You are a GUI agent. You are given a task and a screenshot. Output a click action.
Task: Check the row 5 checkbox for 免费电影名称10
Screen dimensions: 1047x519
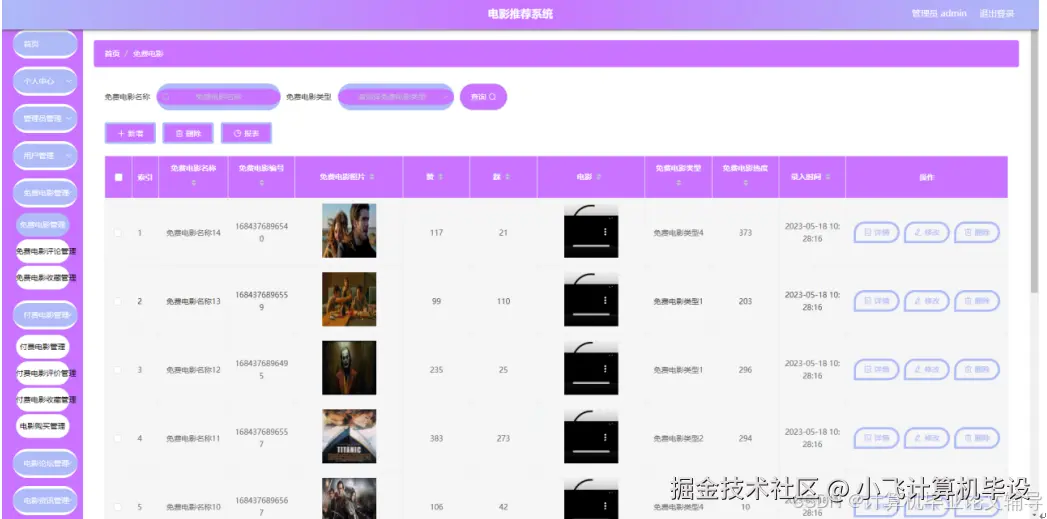[118, 507]
